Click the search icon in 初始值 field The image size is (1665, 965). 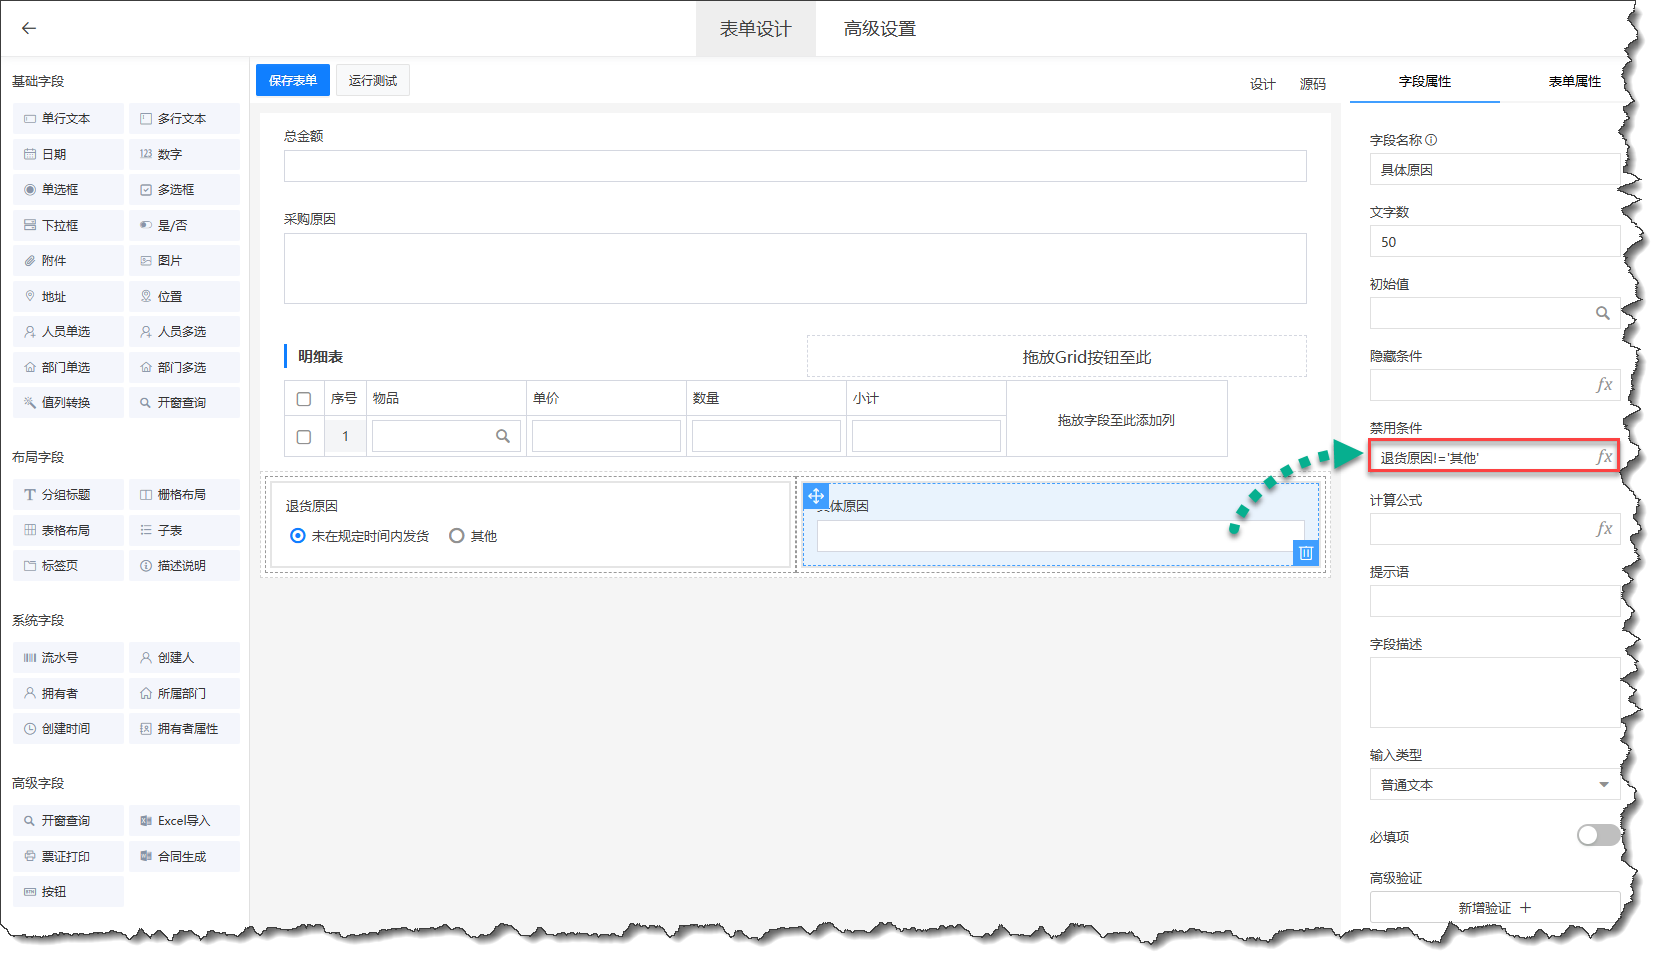click(1602, 313)
